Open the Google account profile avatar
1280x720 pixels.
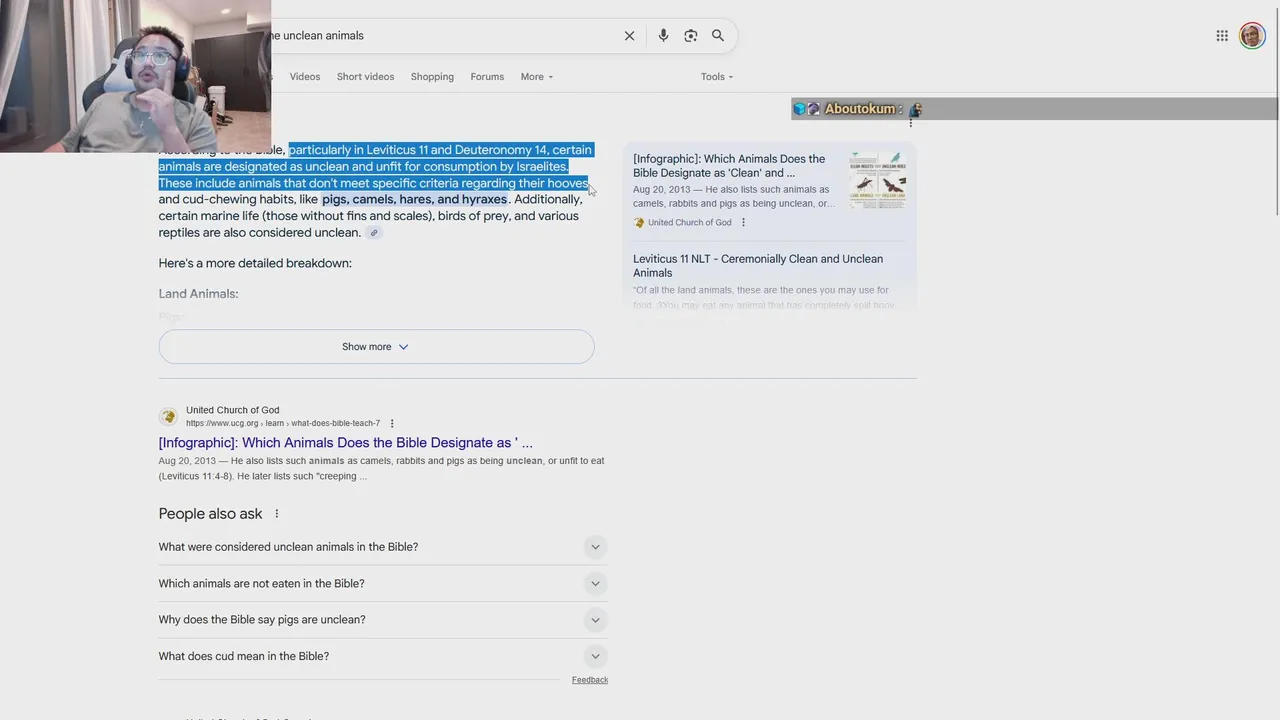point(1252,36)
